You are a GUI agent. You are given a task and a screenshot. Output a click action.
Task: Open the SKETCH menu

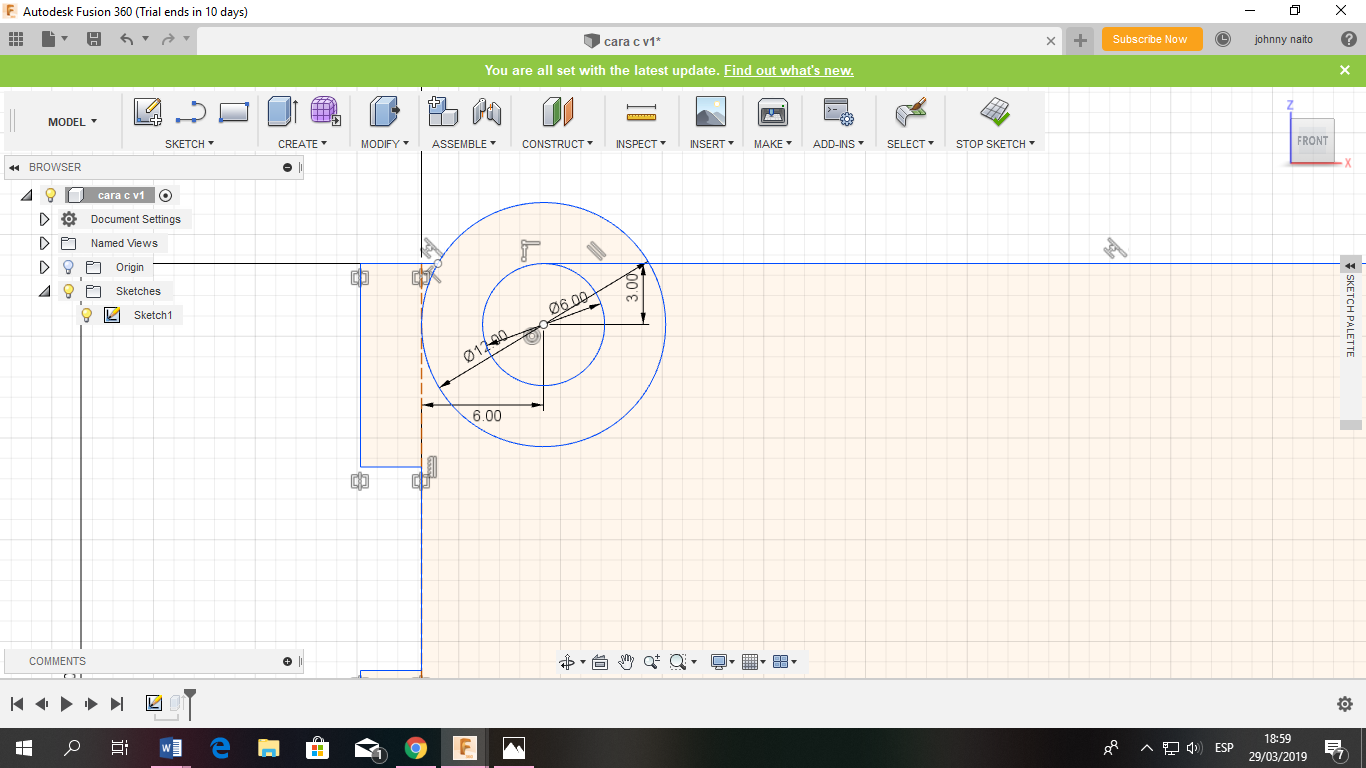pos(189,144)
